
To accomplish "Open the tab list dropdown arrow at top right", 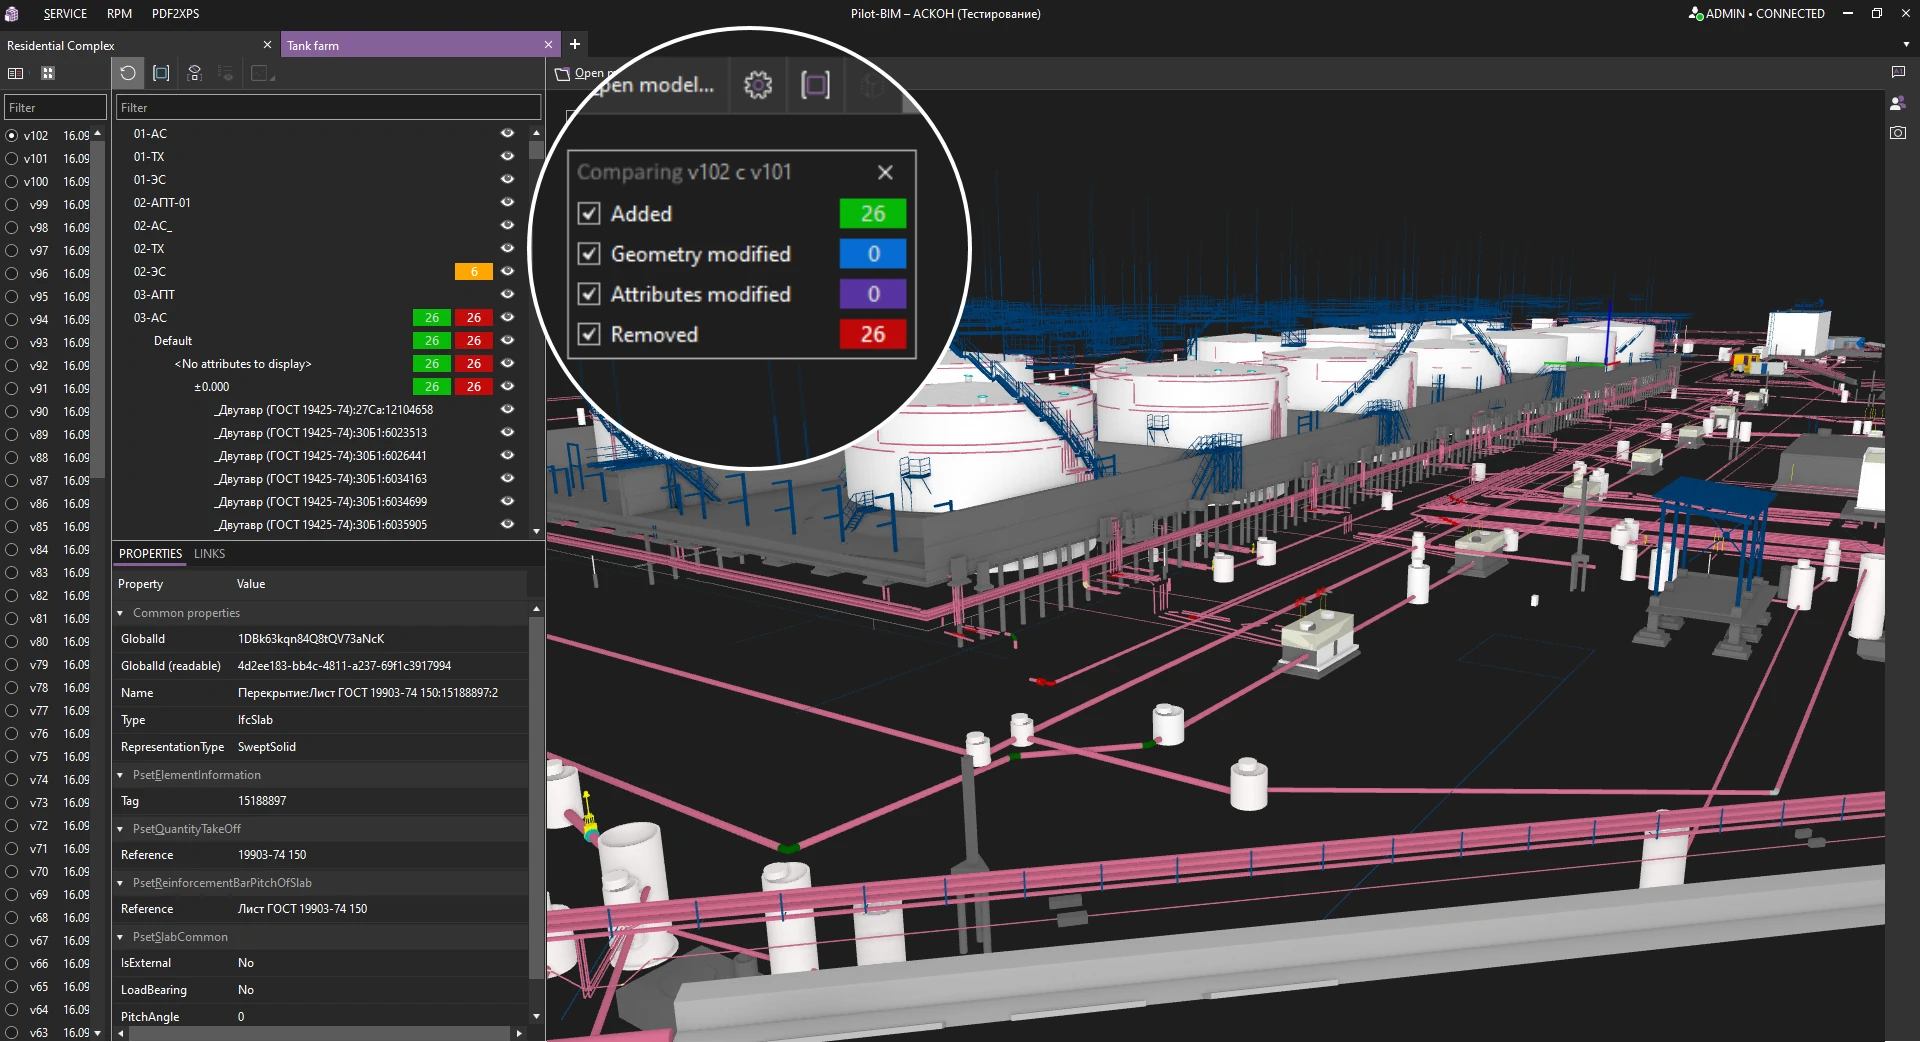I will coord(1905,45).
